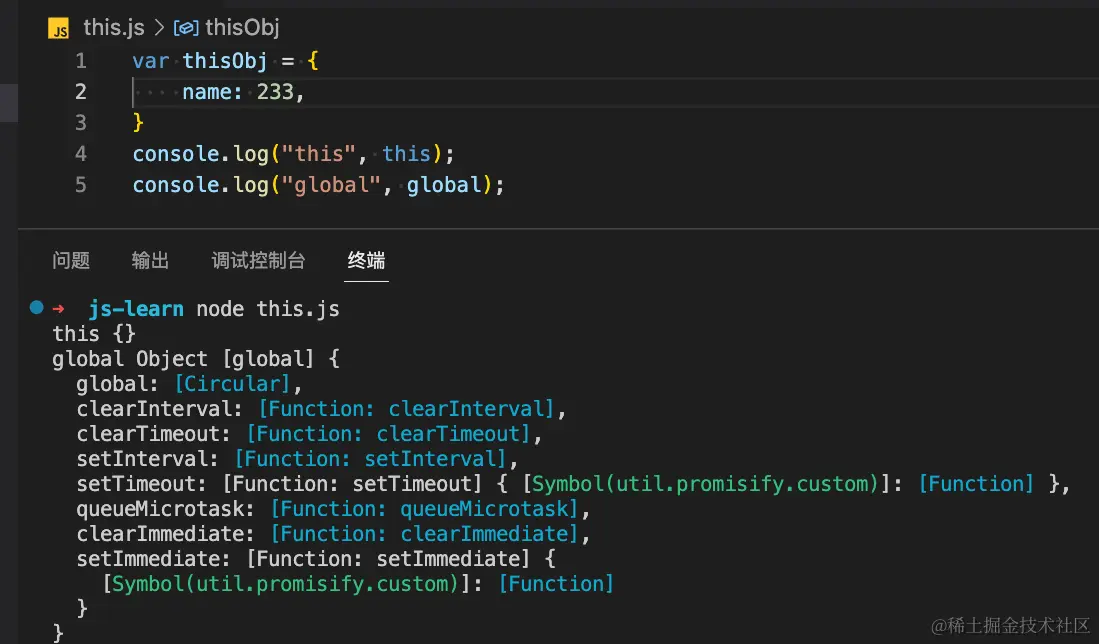
Task: Click [Function: clearInterval] in terminal output
Action: (x=407, y=408)
